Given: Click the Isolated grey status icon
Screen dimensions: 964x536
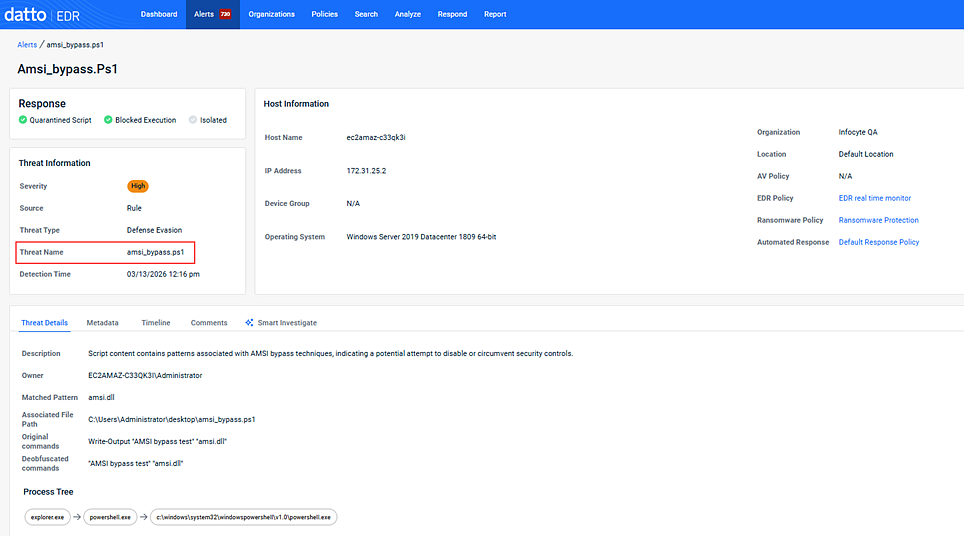Looking at the screenshot, I should [193, 120].
